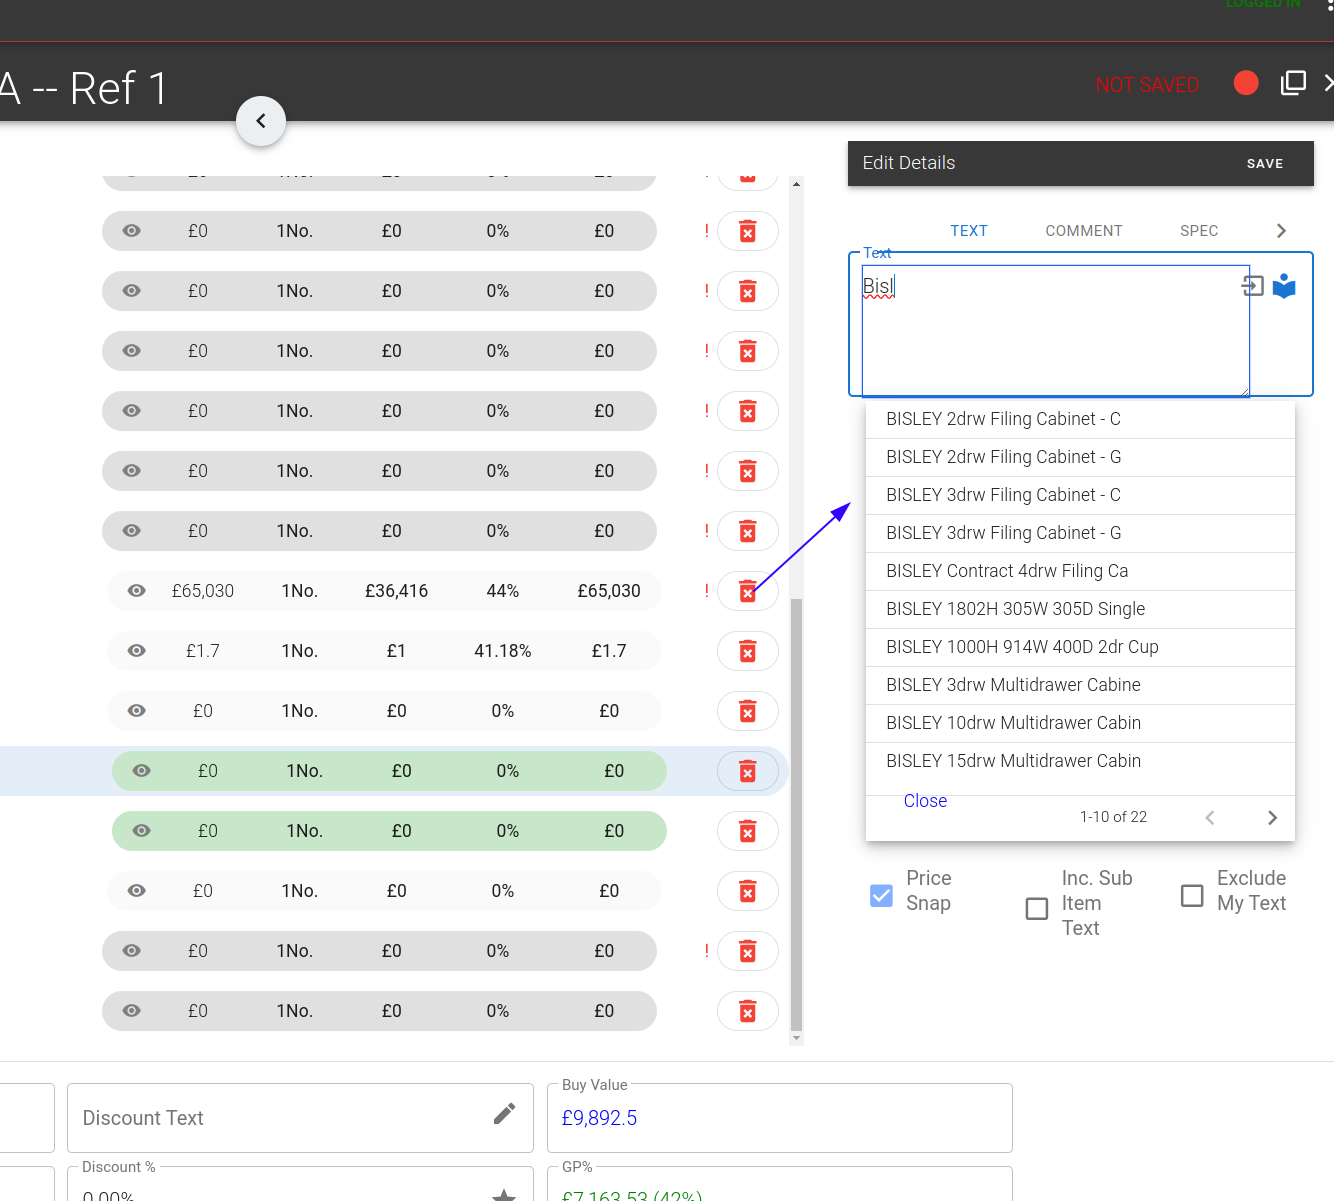This screenshot has width=1334, height=1201.
Task: Enable Inc. Sub Item Text checkbox
Action: (x=1037, y=908)
